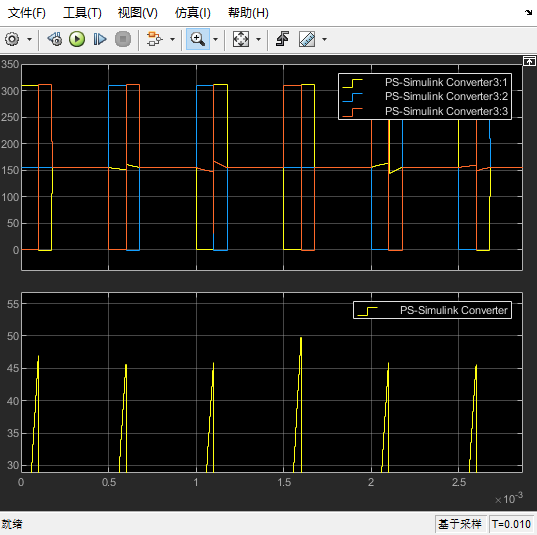The width and height of the screenshot is (537, 535).
Task: Click the gray Stop button
Action: point(123,39)
